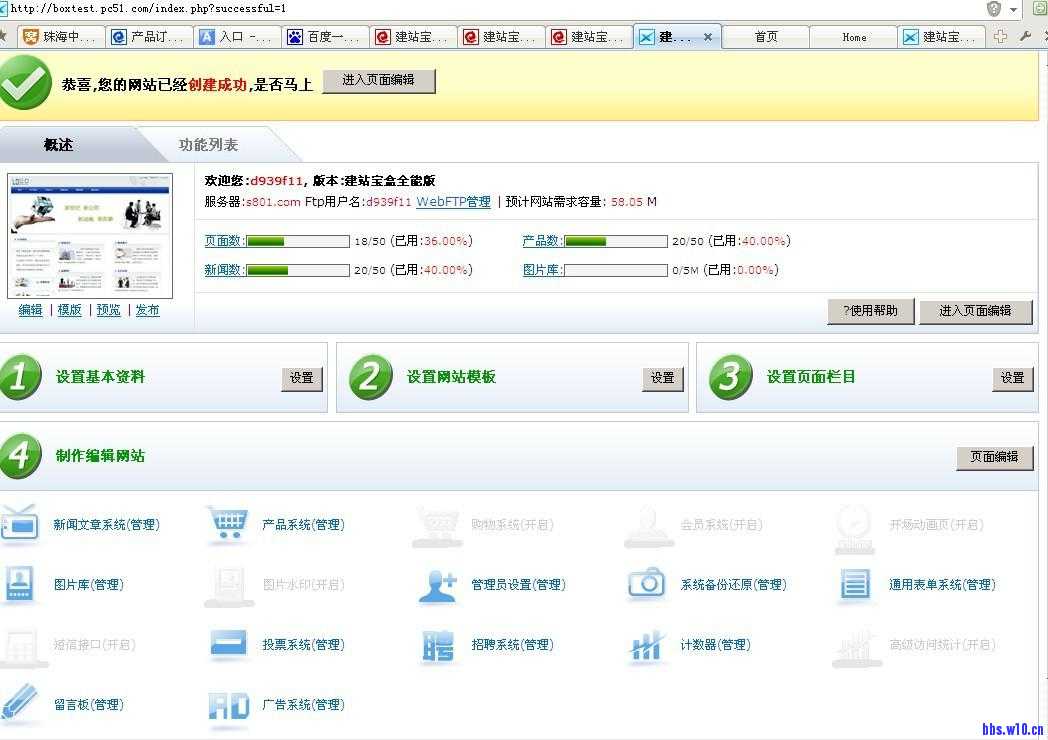
Task: Click the guestbook pencil icon
Action: click(x=20, y=703)
